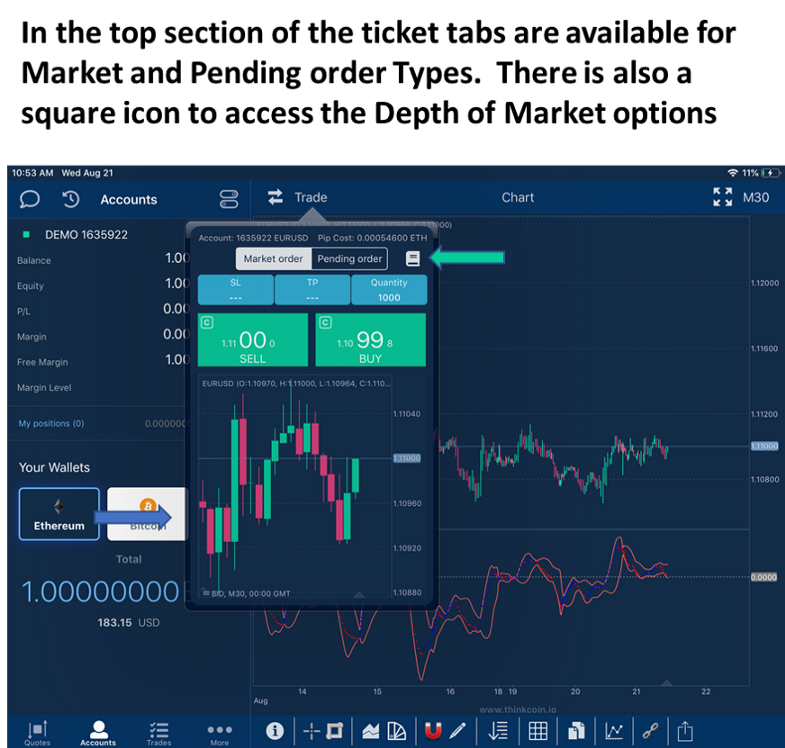Set the TP take profit field
785x748 pixels.
[x=312, y=289]
